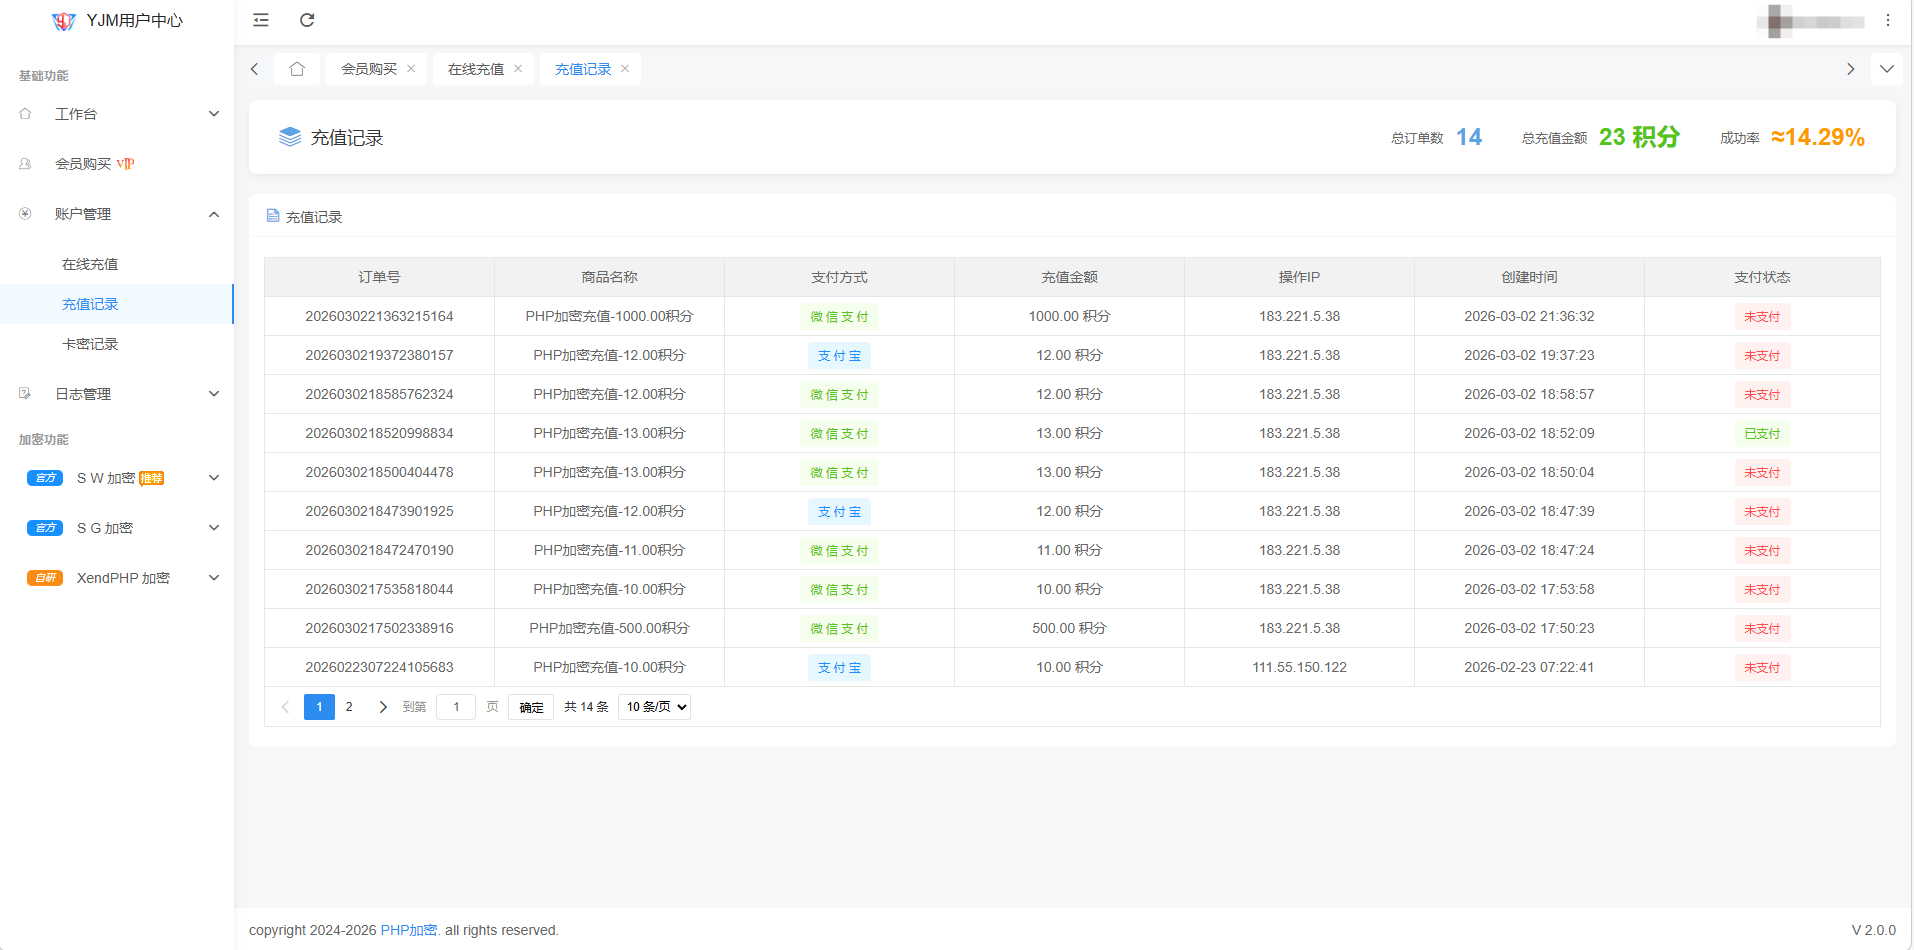Image resolution: width=1914 pixels, height=950 pixels.
Task: Open the PHP加密 footer link
Action: coord(409,930)
